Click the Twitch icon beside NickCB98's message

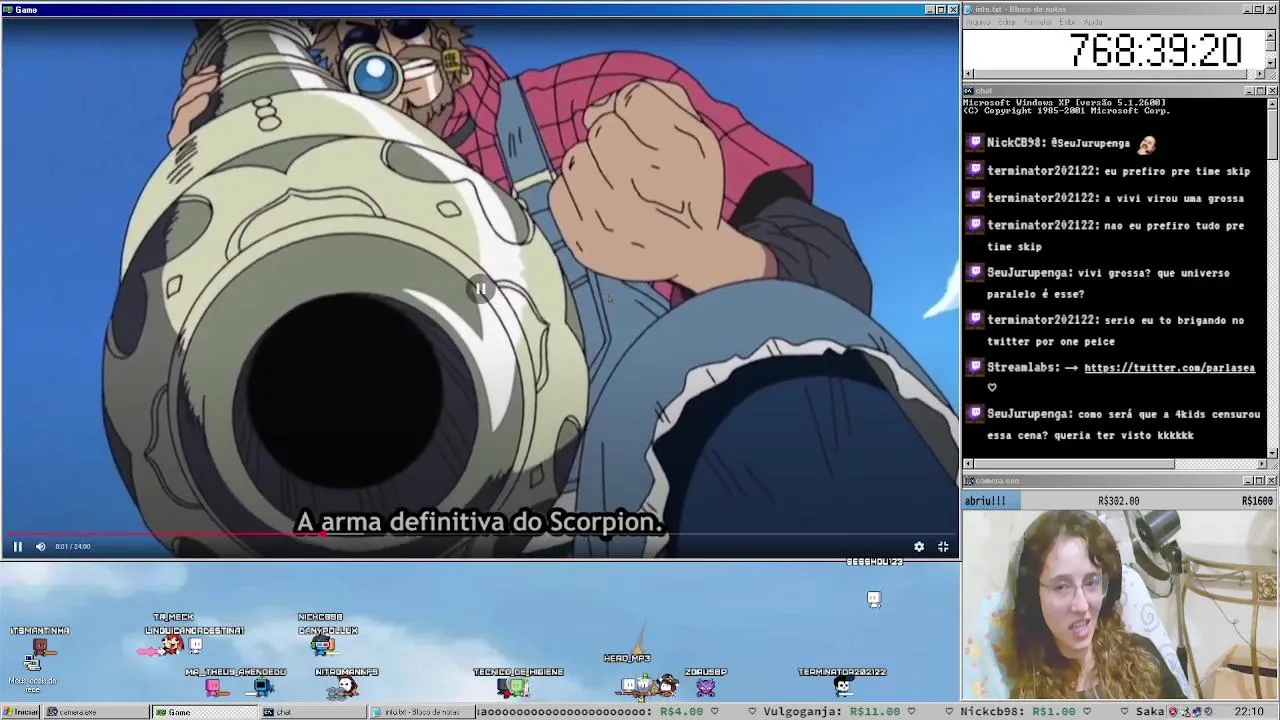tap(975, 143)
